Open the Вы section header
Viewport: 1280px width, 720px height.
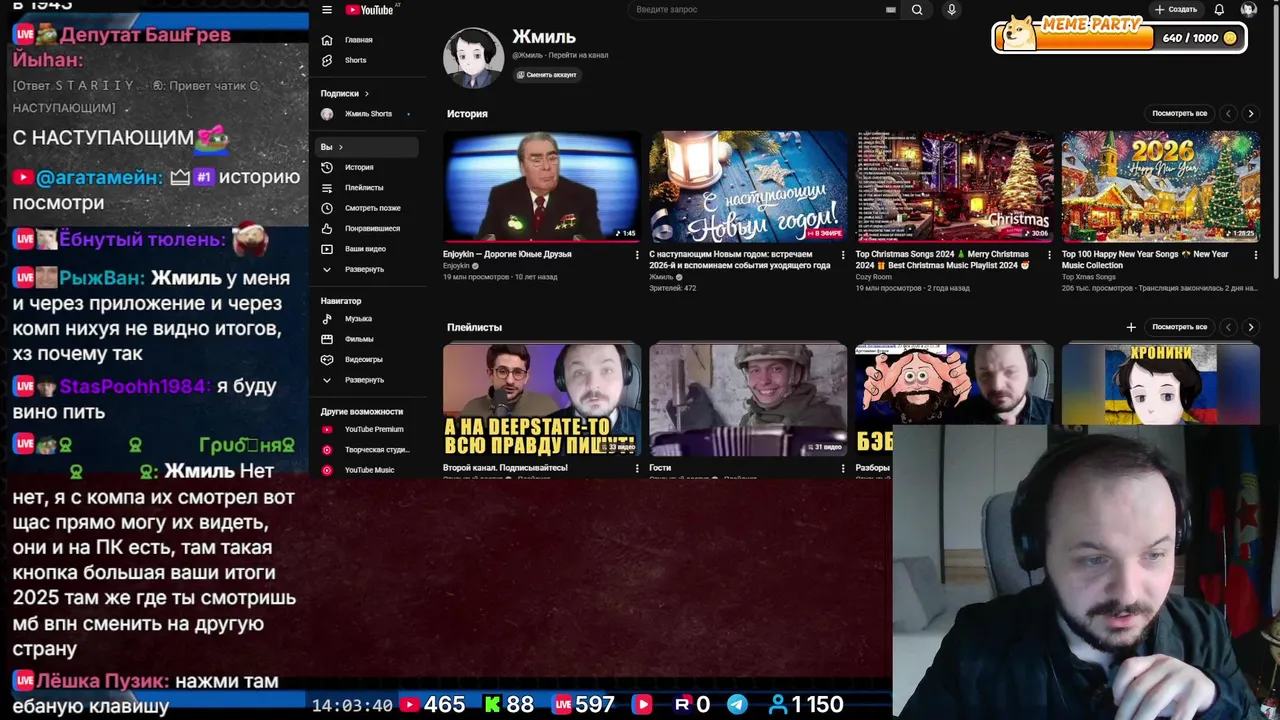(367, 147)
